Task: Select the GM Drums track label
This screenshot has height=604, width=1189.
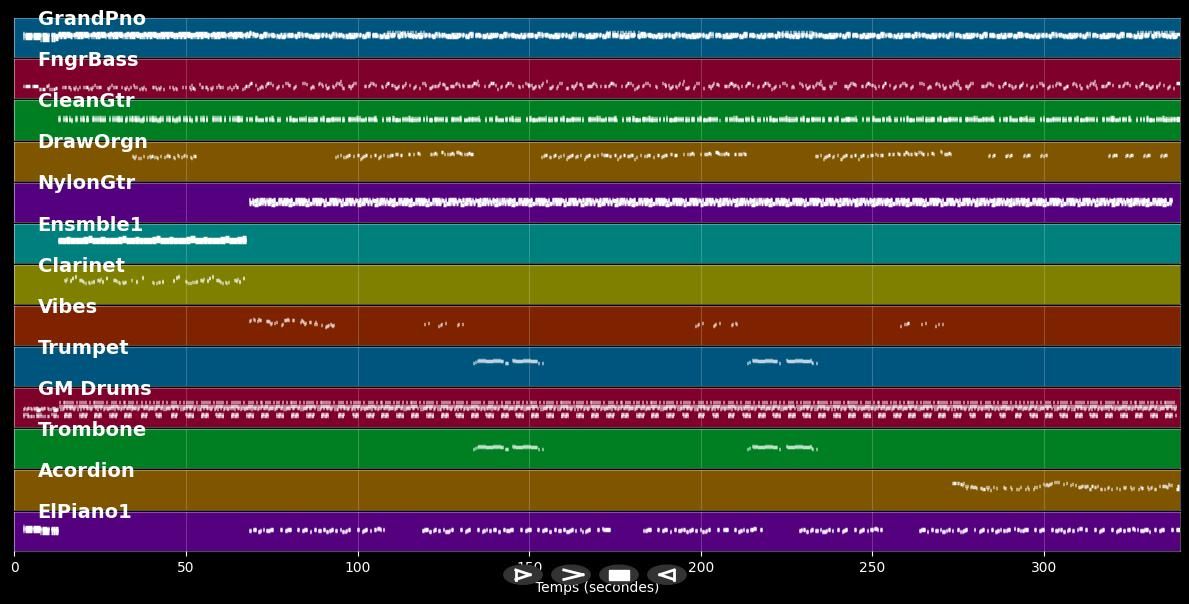Action: click(x=94, y=389)
